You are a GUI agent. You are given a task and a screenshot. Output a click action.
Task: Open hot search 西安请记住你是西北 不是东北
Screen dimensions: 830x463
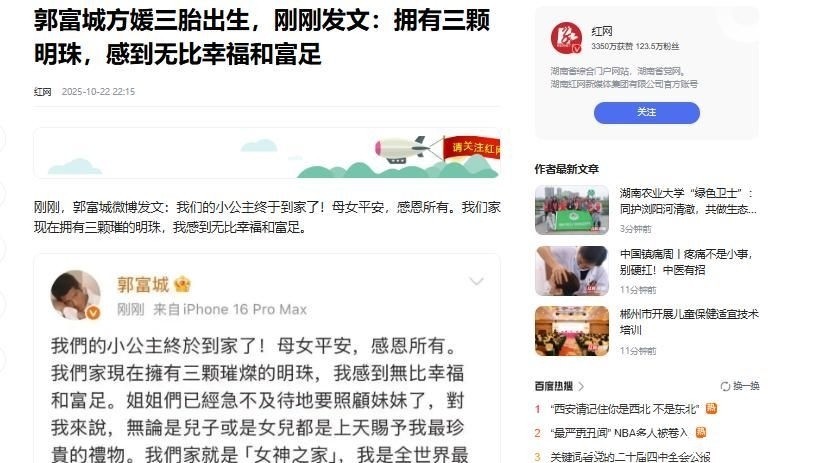tap(625, 409)
